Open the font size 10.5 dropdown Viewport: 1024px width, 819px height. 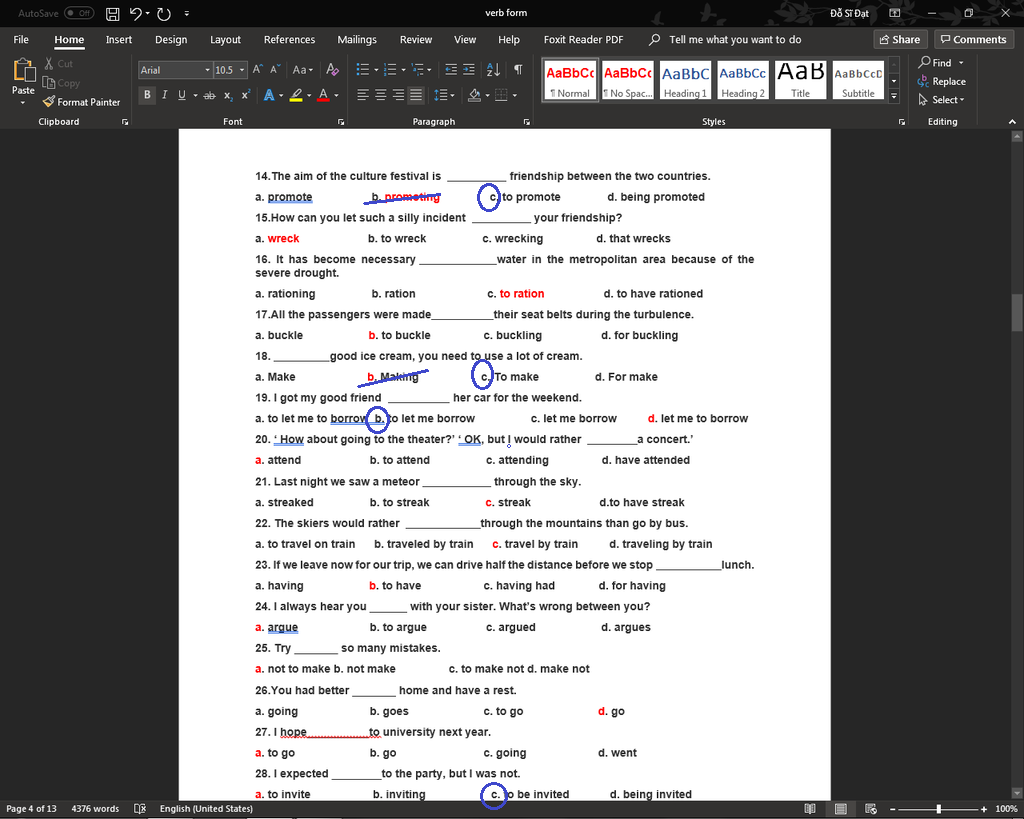[x=242, y=70]
